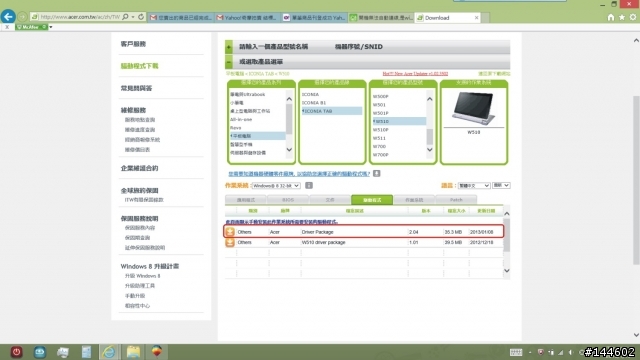The image size is (640, 360).
Task: Download the W510 driver package icon
Action: pos(230,242)
